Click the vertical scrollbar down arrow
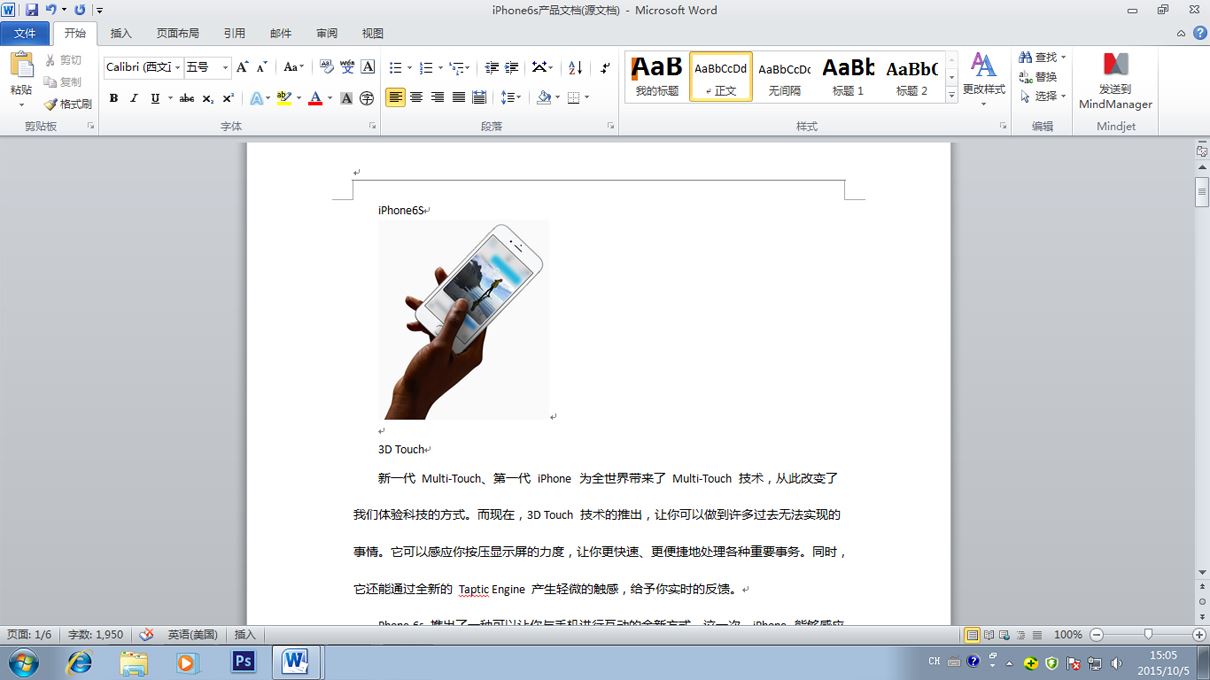The height and width of the screenshot is (680, 1210). click(1202, 572)
